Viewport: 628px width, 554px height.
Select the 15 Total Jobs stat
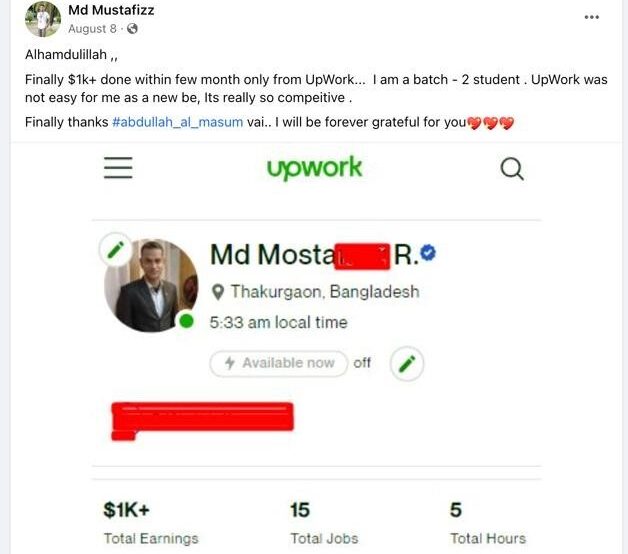[324, 523]
